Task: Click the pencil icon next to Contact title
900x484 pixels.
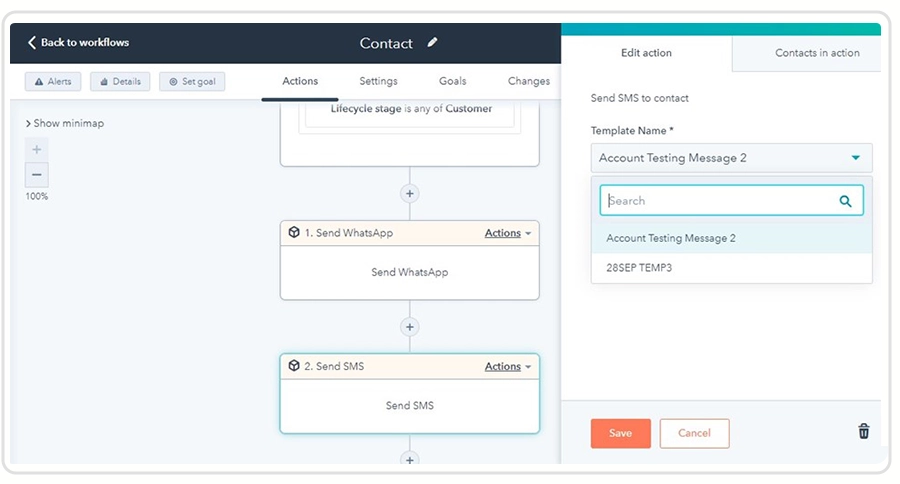Action: [432, 42]
